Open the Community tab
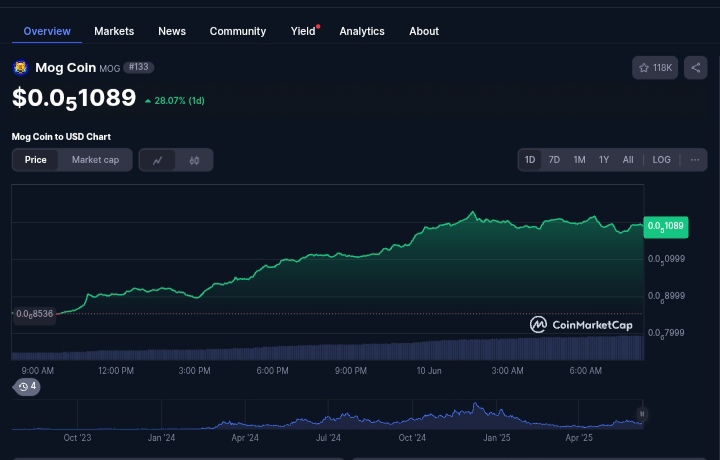The height and width of the screenshot is (460, 720). [238, 31]
